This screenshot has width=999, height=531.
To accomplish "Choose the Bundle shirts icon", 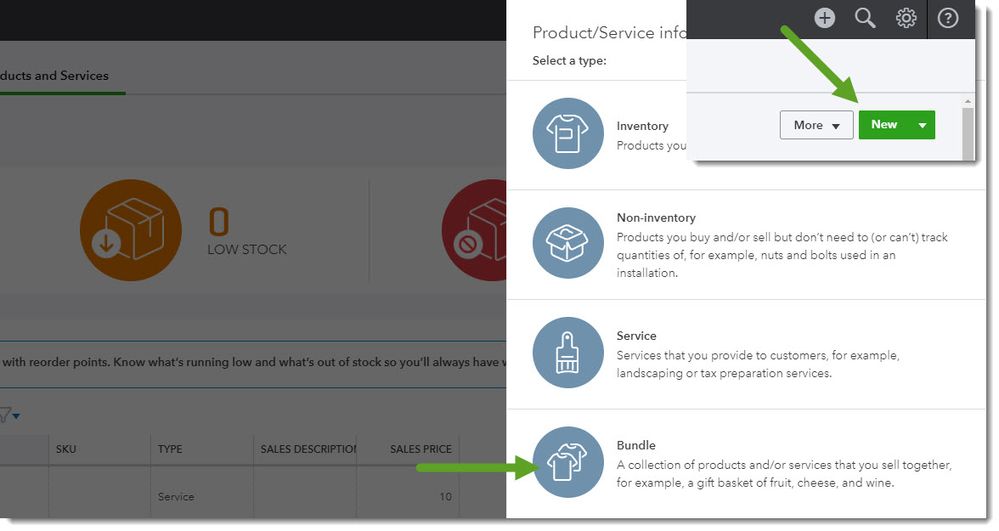I will [x=567, y=461].
